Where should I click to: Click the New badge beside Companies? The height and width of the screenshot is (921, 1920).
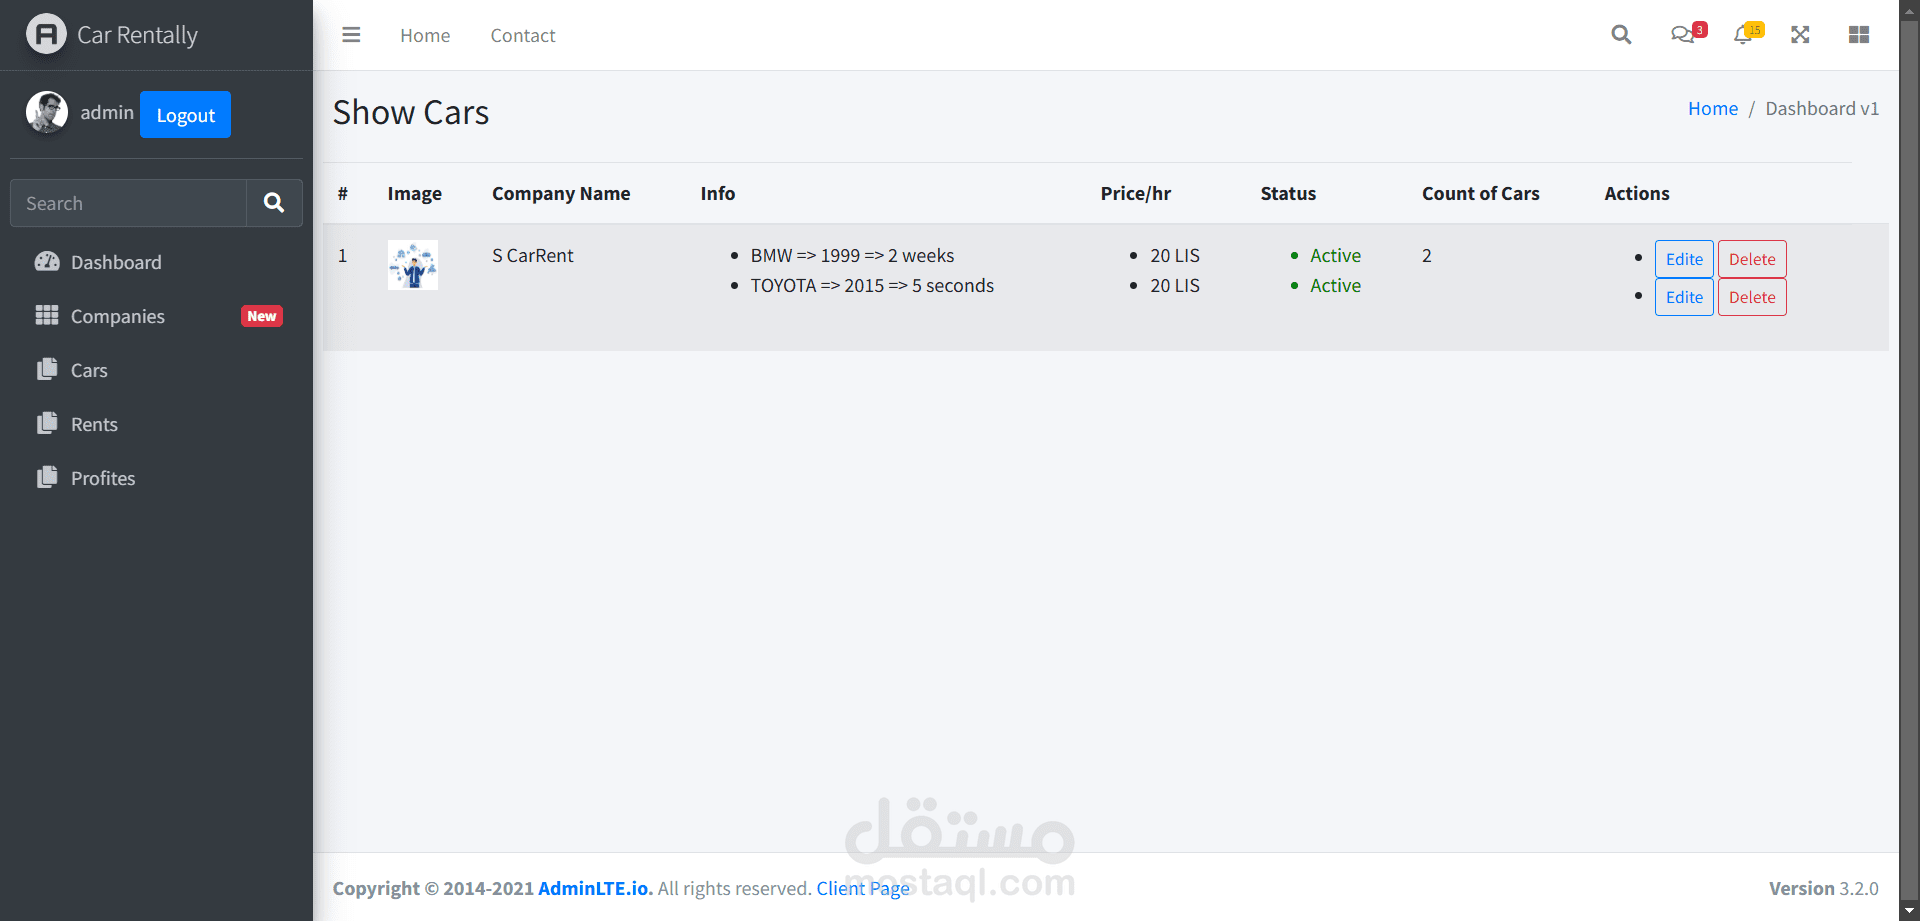(262, 316)
